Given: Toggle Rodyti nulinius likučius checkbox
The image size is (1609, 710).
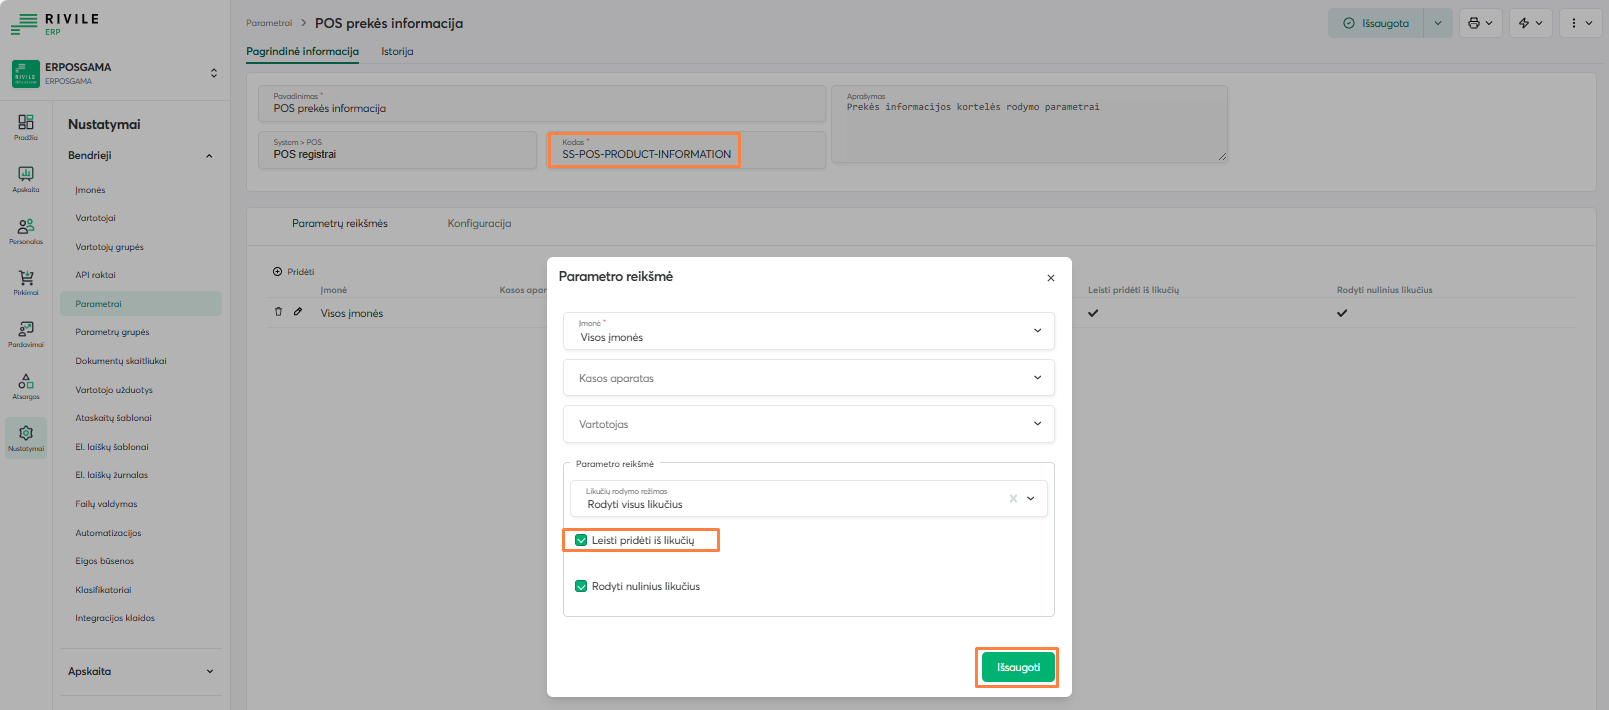Looking at the screenshot, I should pos(581,586).
